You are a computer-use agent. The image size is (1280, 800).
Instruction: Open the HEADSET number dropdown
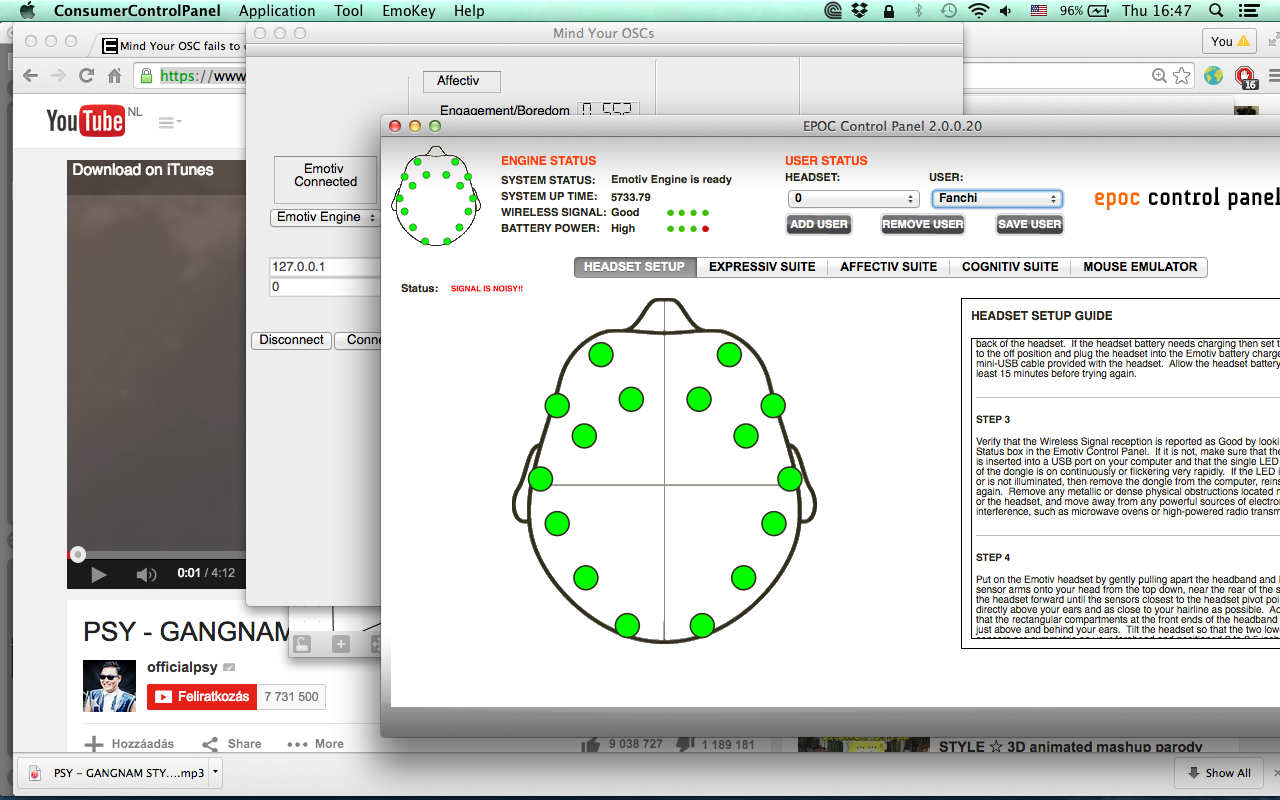tap(854, 199)
